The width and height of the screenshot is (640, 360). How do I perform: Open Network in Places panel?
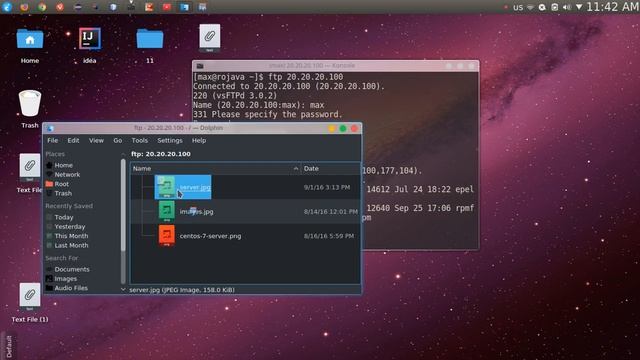[x=67, y=175]
